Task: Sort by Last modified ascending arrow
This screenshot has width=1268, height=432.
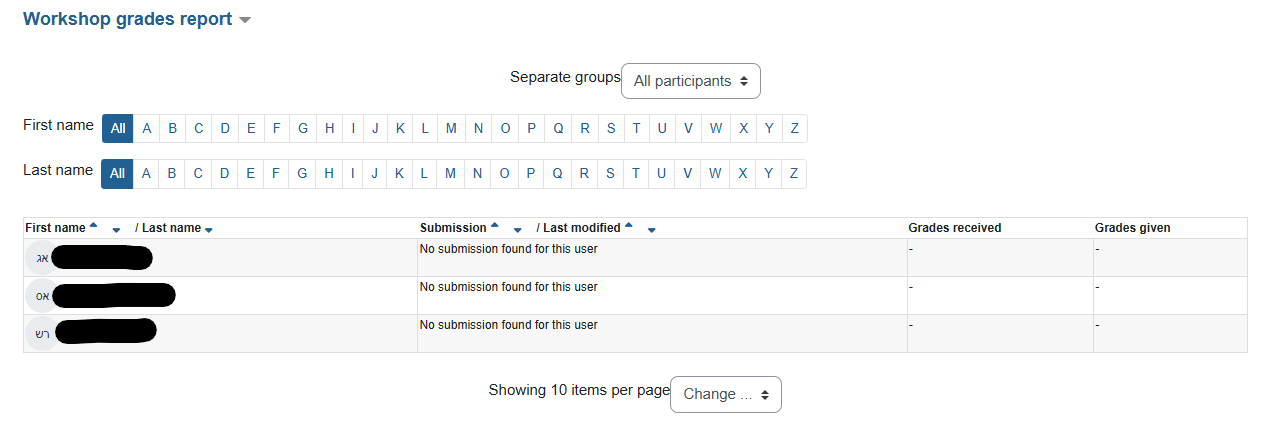Action: [629, 226]
